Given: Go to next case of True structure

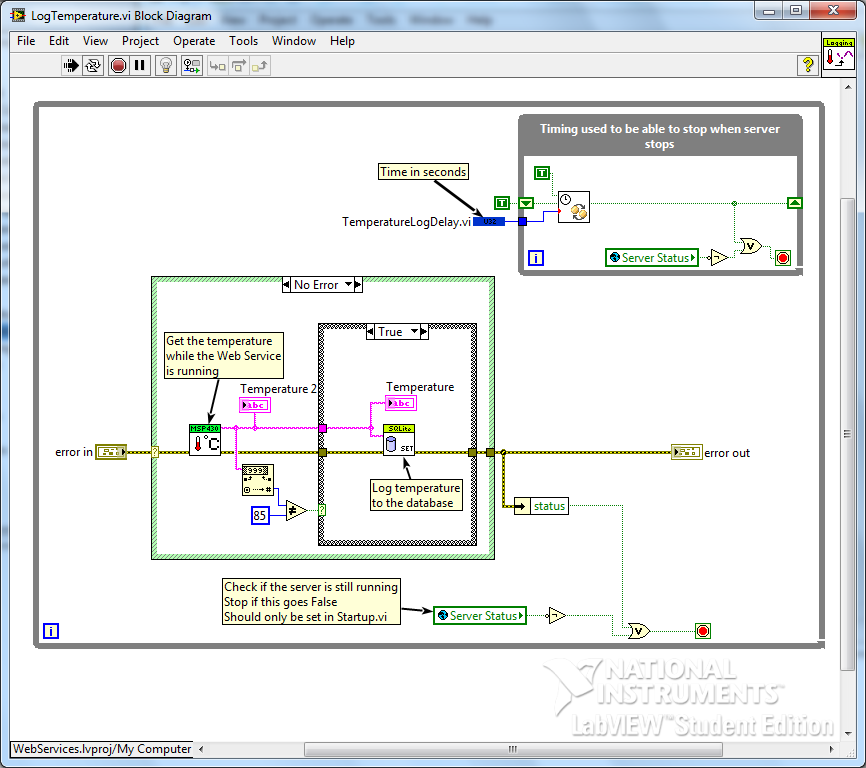Looking at the screenshot, I should 424,332.
